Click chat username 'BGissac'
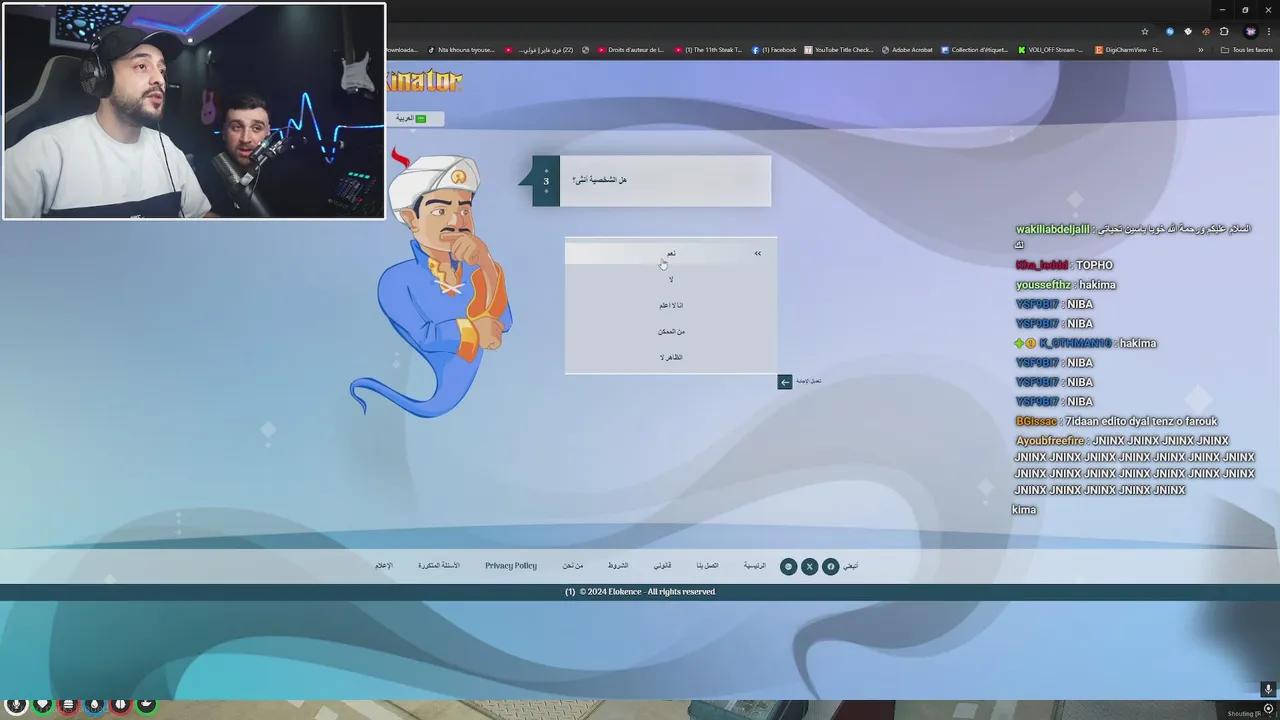Viewport: 1280px width, 720px height. (x=1037, y=421)
